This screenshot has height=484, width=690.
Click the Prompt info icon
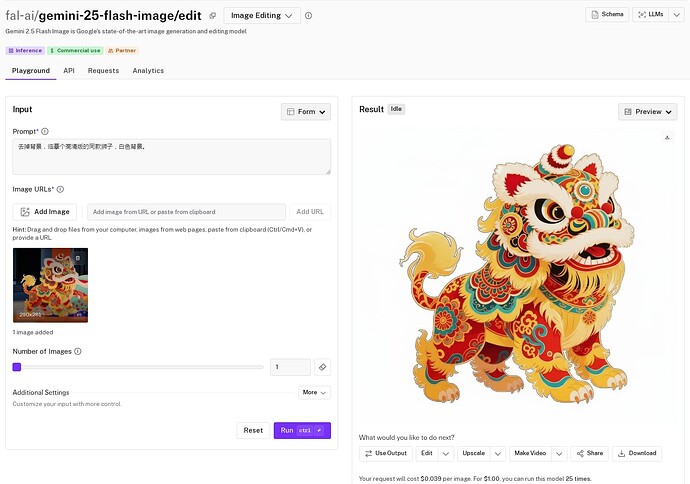coord(45,131)
